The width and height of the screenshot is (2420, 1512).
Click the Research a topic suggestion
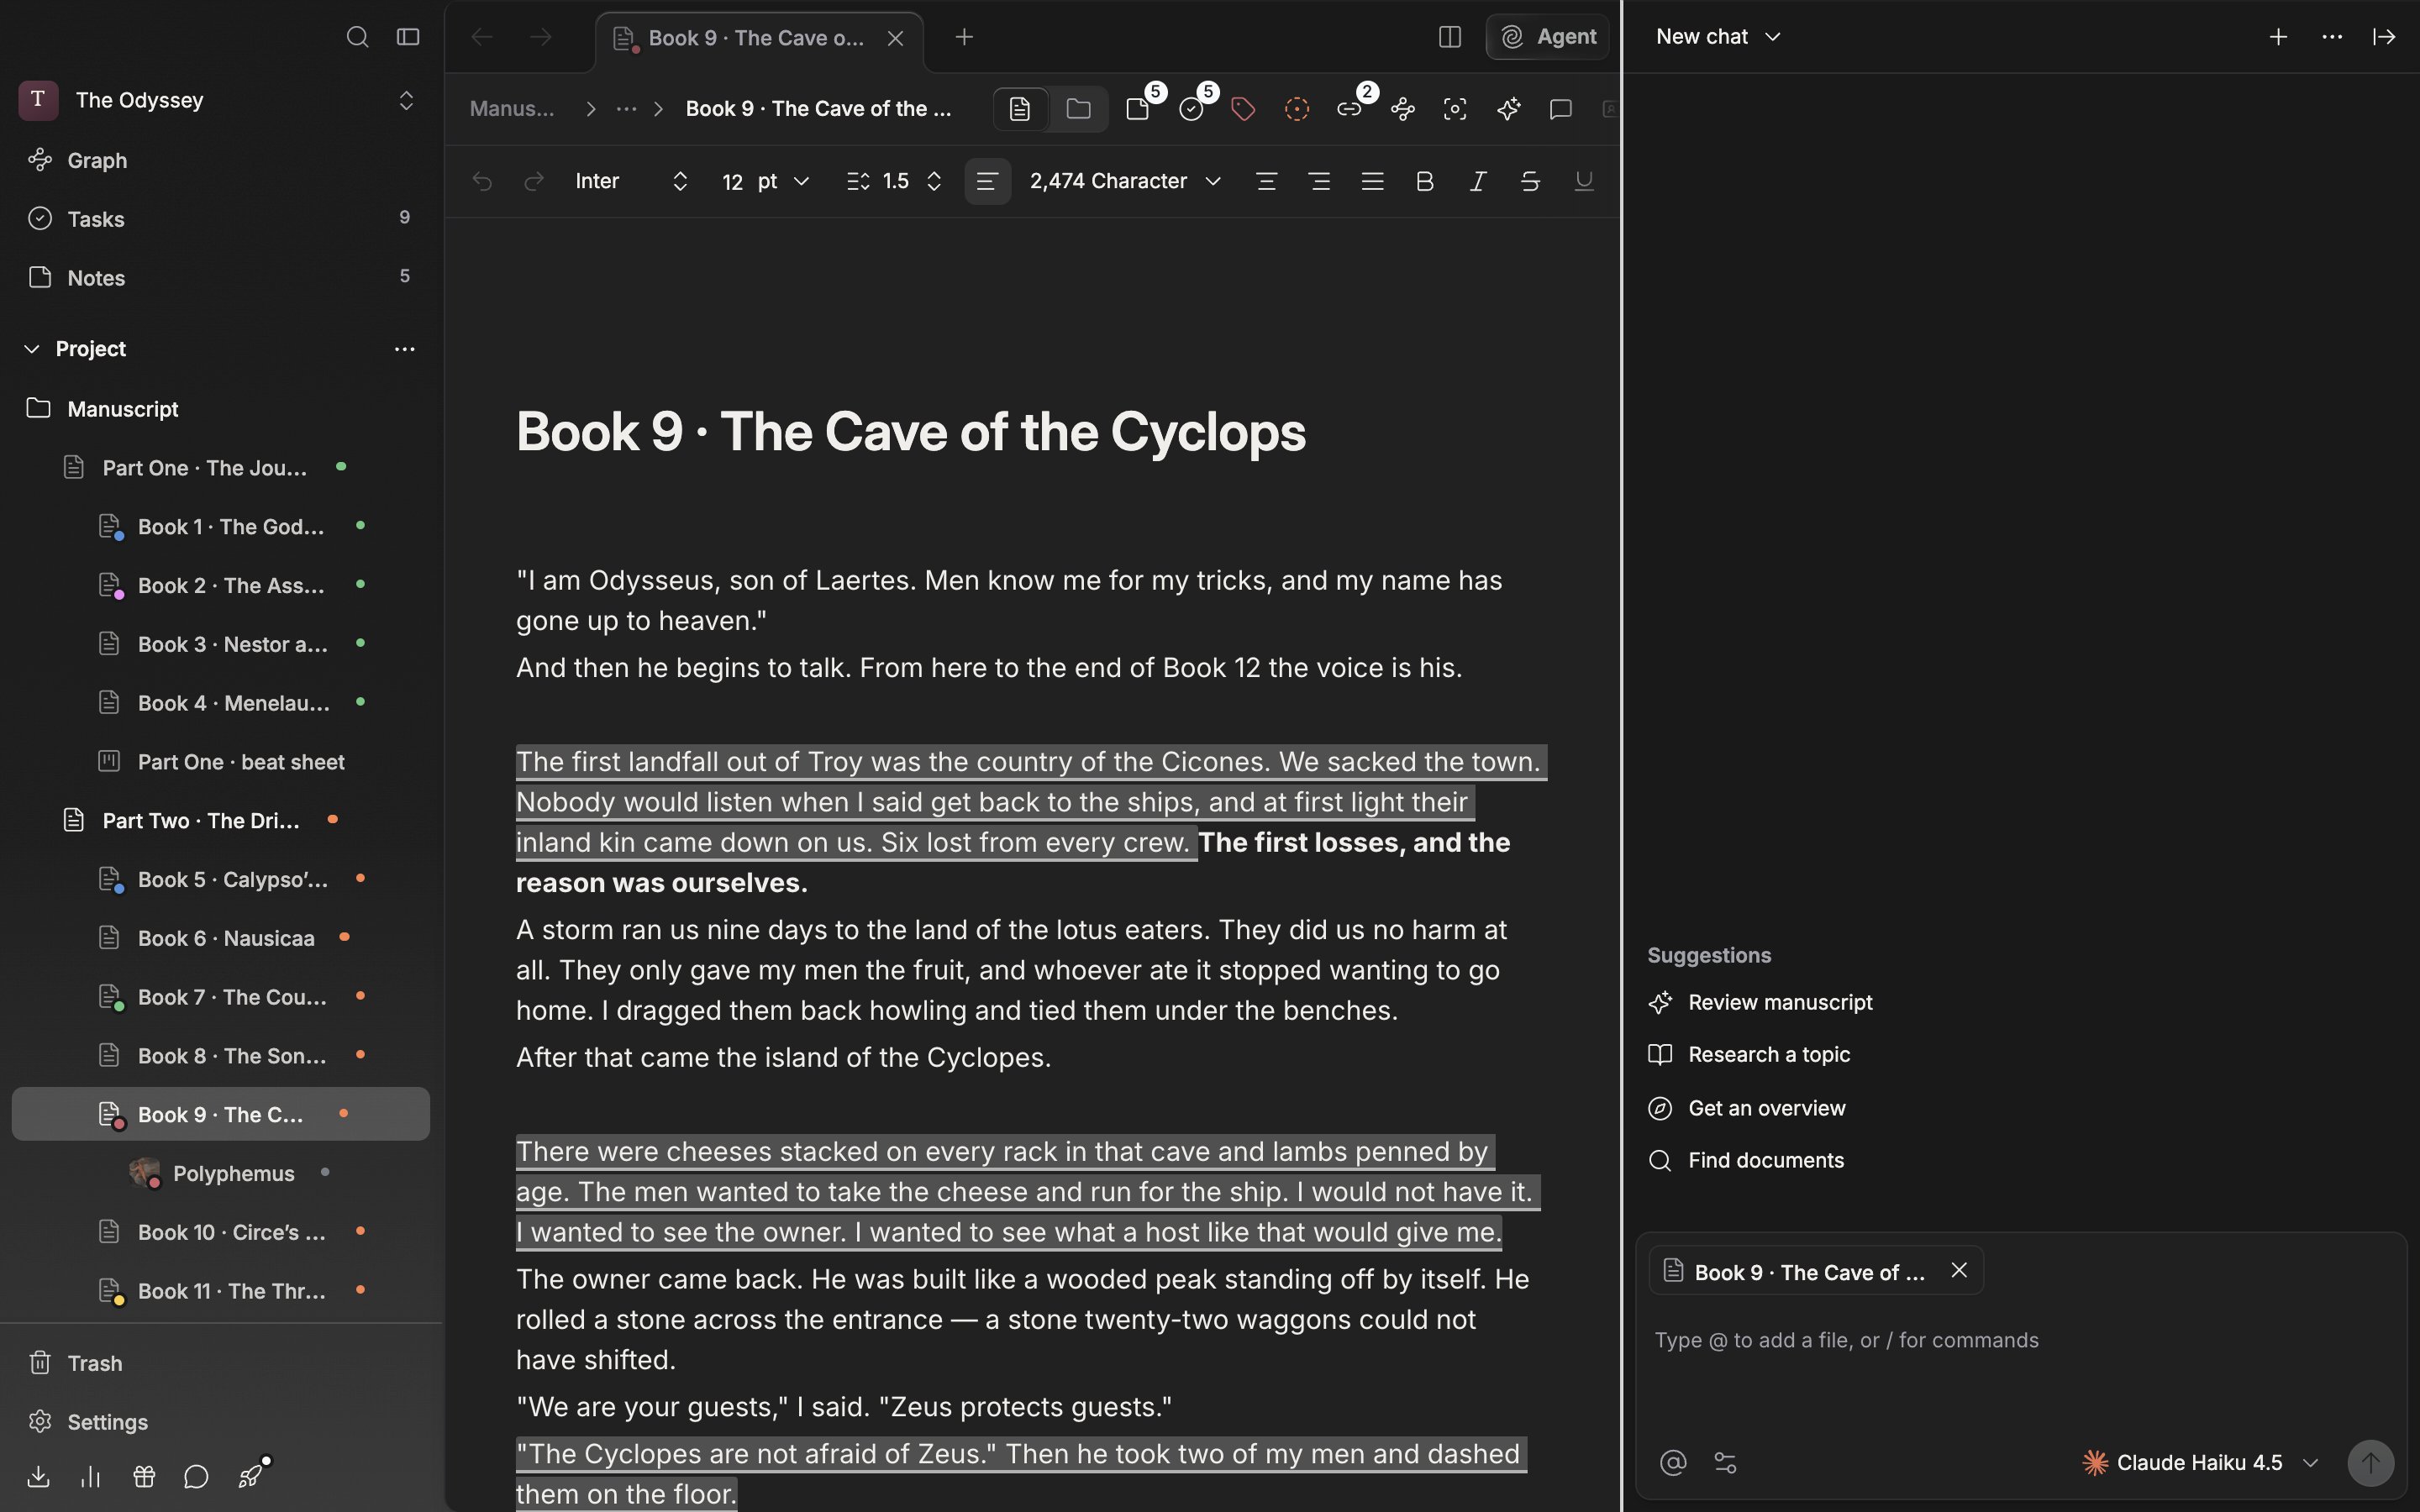click(x=1750, y=1055)
